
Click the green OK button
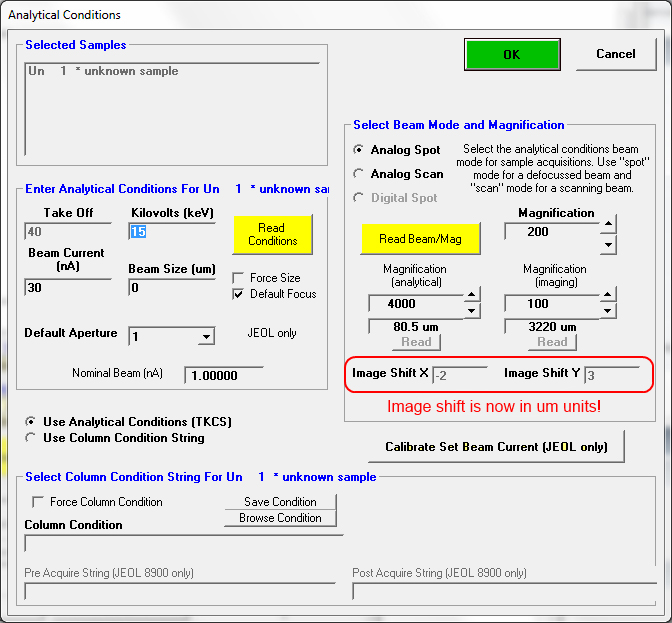tap(511, 55)
